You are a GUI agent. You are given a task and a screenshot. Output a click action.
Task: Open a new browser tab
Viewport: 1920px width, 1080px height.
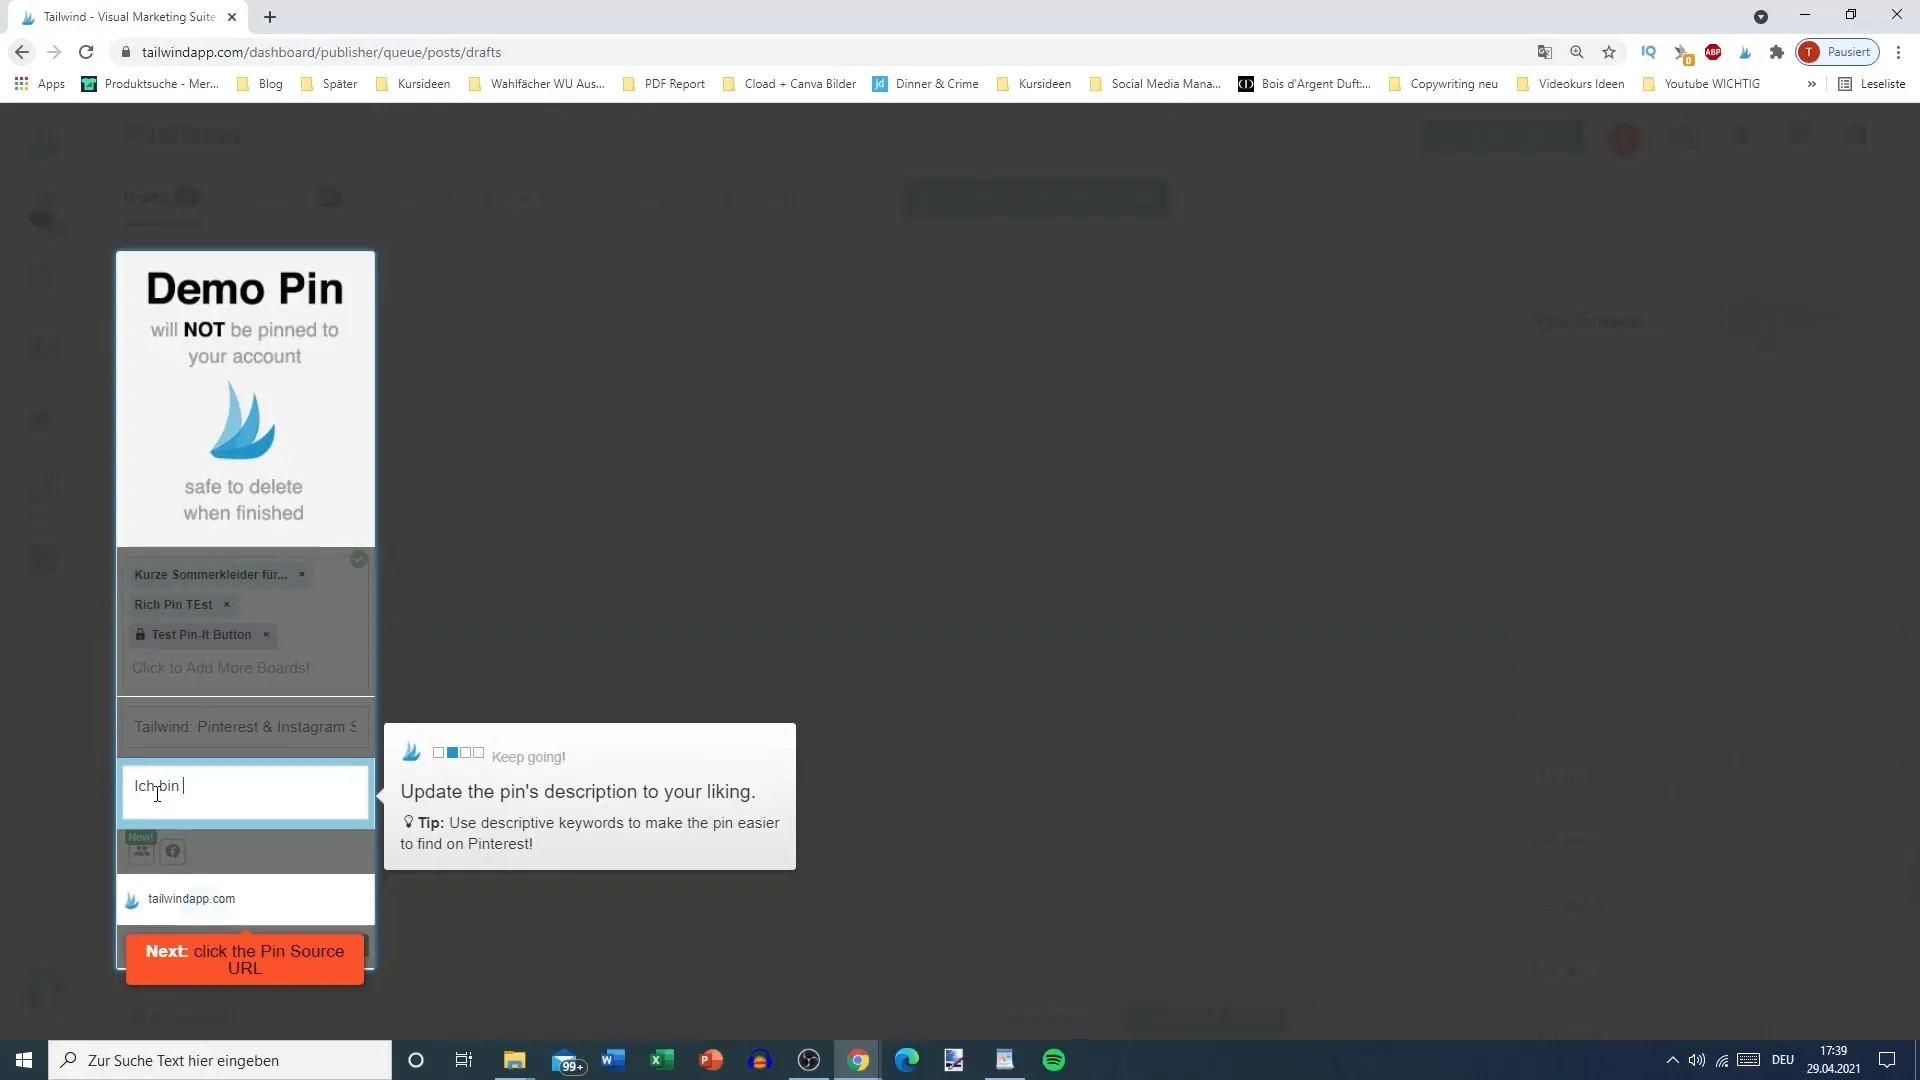point(270,17)
